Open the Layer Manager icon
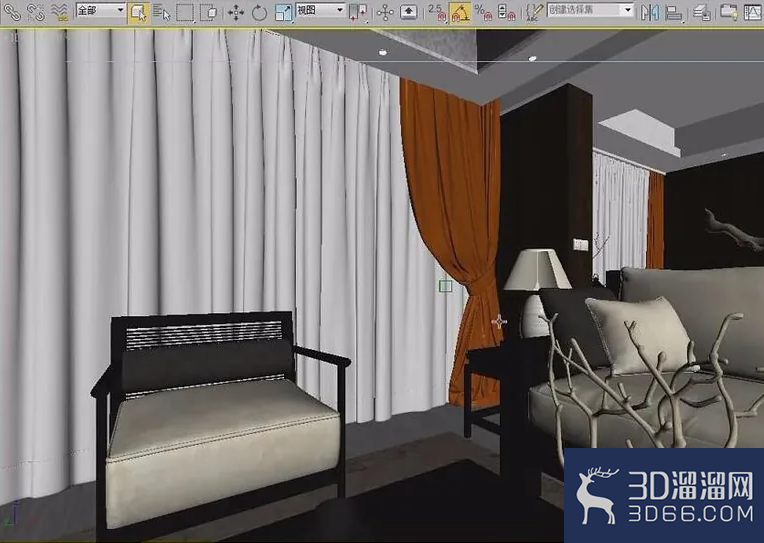 [x=701, y=13]
